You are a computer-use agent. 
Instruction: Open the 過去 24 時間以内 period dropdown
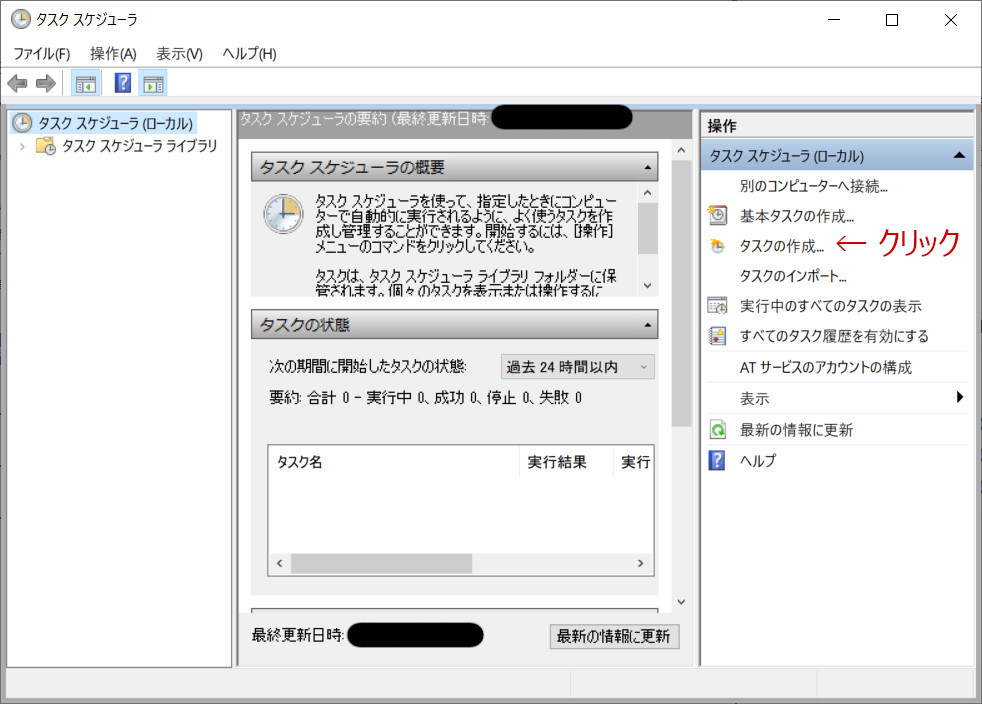[x=577, y=367]
